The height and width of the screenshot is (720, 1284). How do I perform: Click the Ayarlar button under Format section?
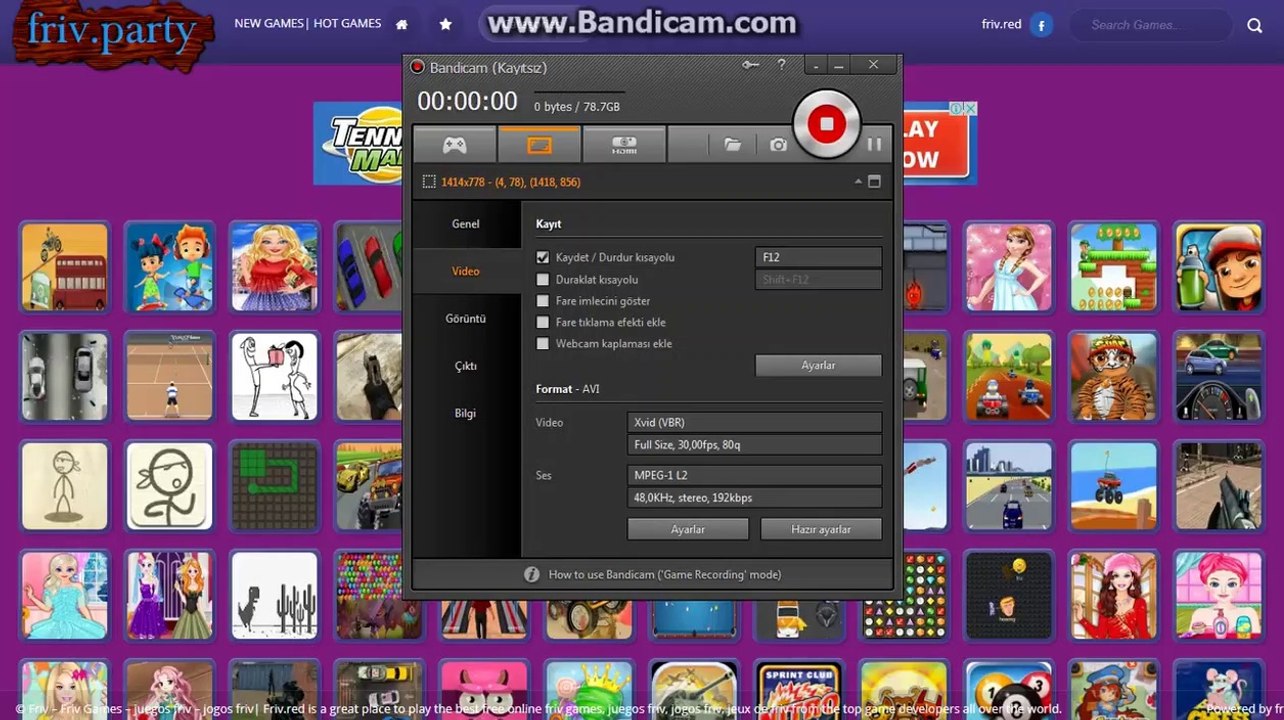688,529
